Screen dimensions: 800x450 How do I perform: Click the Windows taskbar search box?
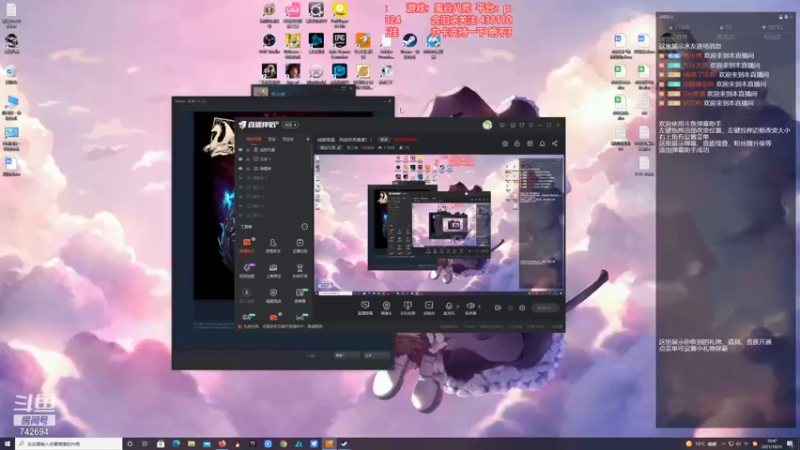69,444
